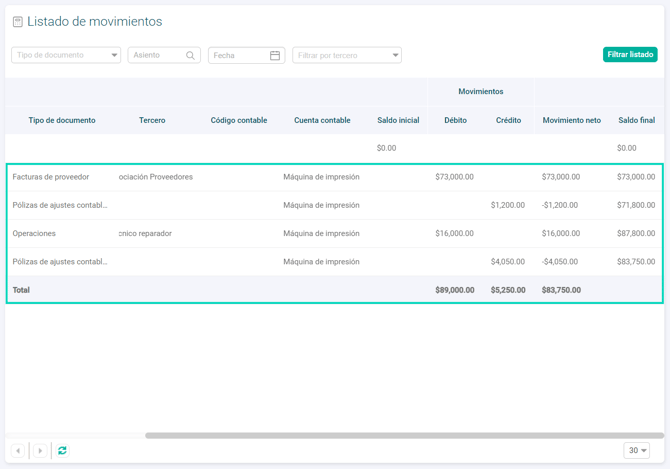Click the Cuenta contable column header
Image resolution: width=670 pixels, height=469 pixels.
322,120
